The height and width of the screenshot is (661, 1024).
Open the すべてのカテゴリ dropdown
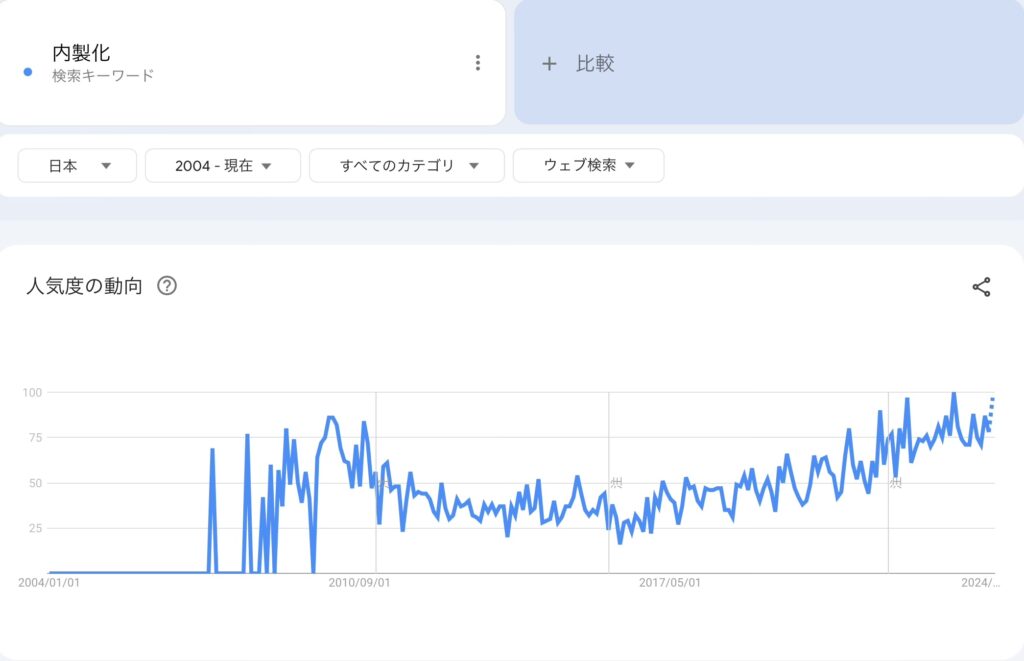pyautogui.click(x=407, y=166)
